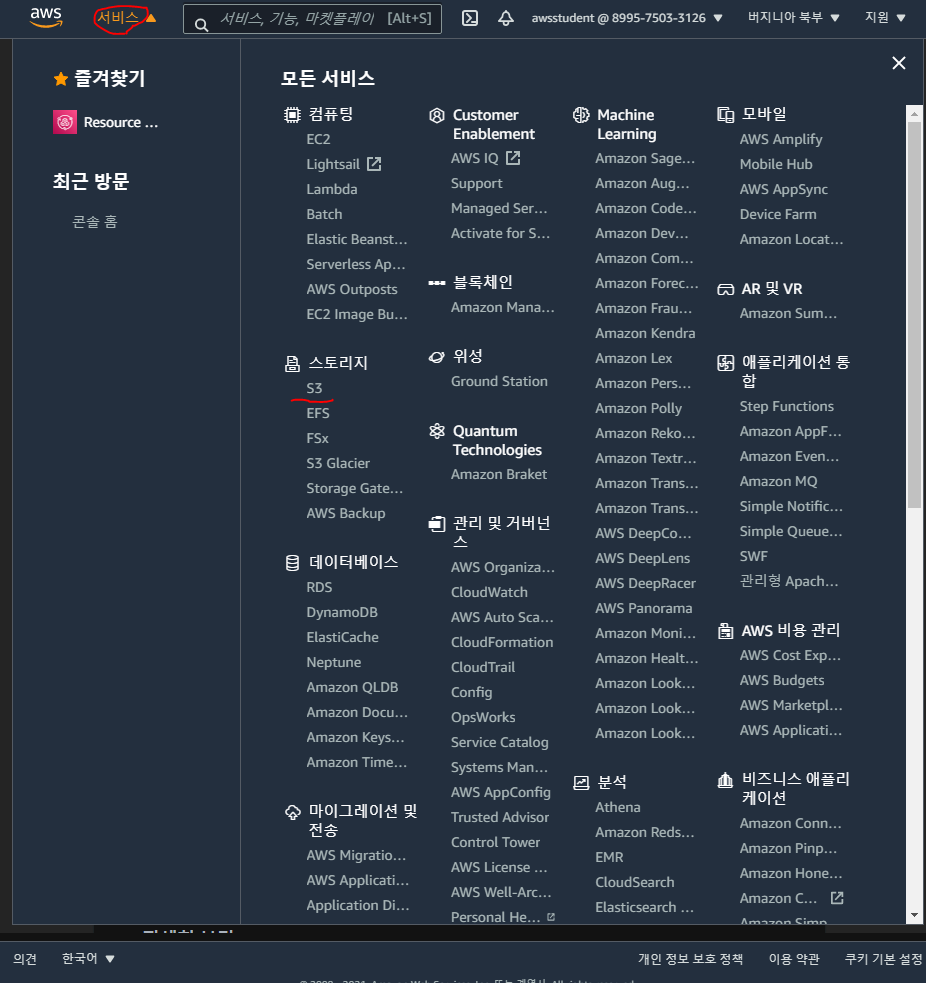926x983 pixels.
Task: Click the satellite category icon
Action: (436, 357)
